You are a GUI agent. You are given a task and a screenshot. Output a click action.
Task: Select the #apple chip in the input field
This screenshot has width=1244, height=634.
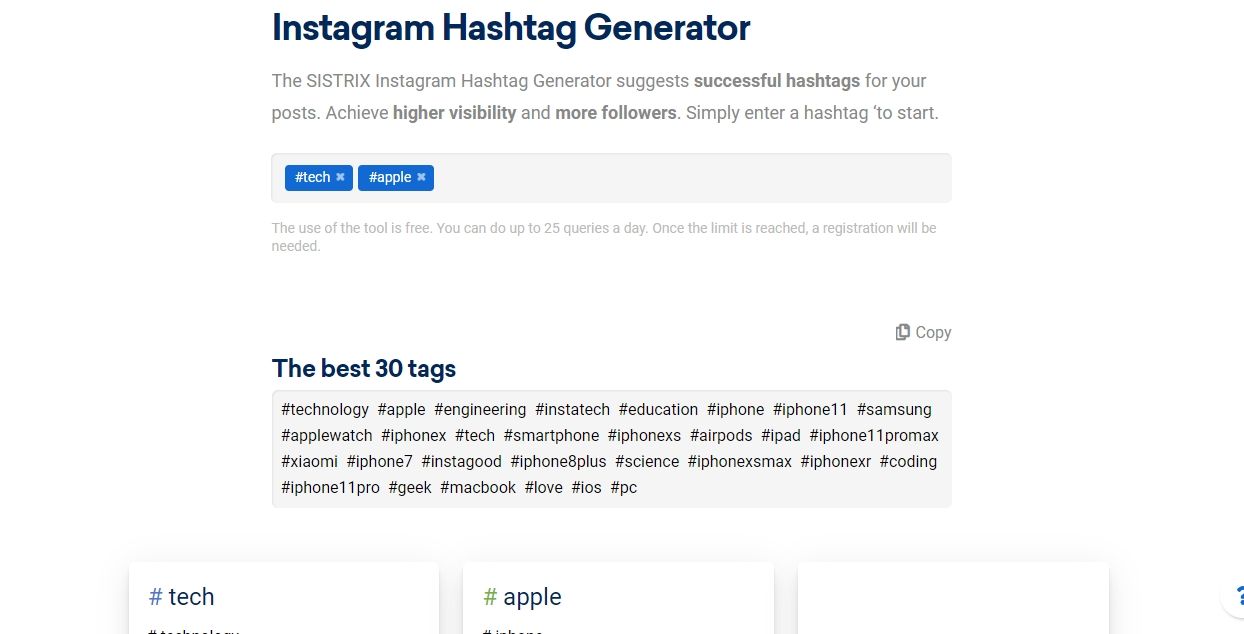pyautogui.click(x=389, y=177)
